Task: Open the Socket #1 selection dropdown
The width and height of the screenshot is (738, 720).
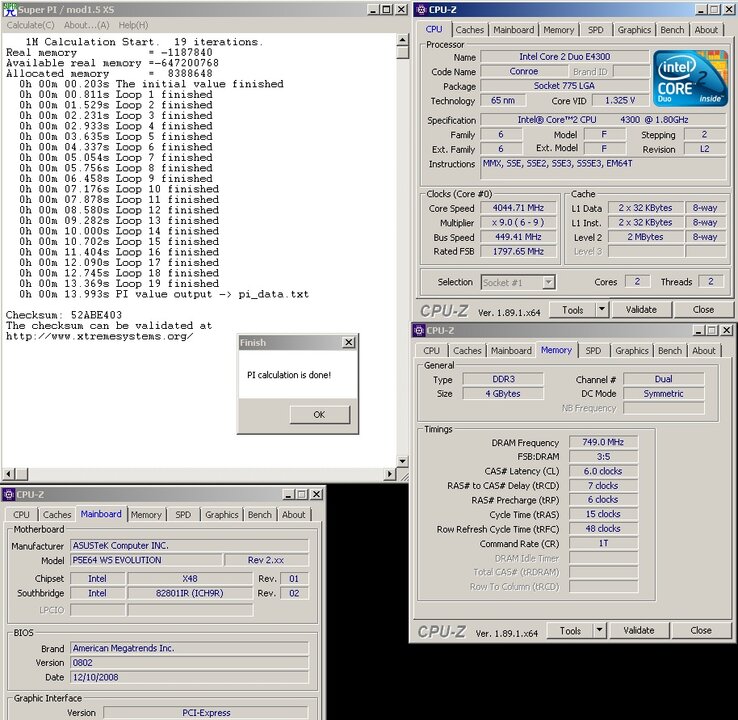Action: point(548,282)
